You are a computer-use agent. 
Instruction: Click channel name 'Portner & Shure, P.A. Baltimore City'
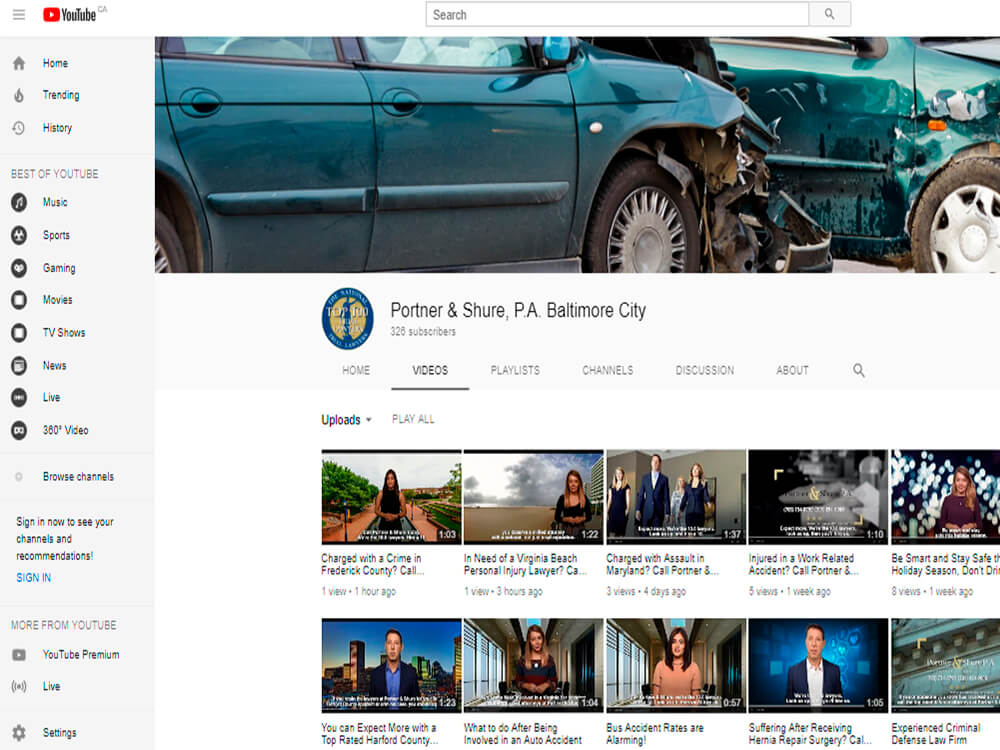[518, 311]
